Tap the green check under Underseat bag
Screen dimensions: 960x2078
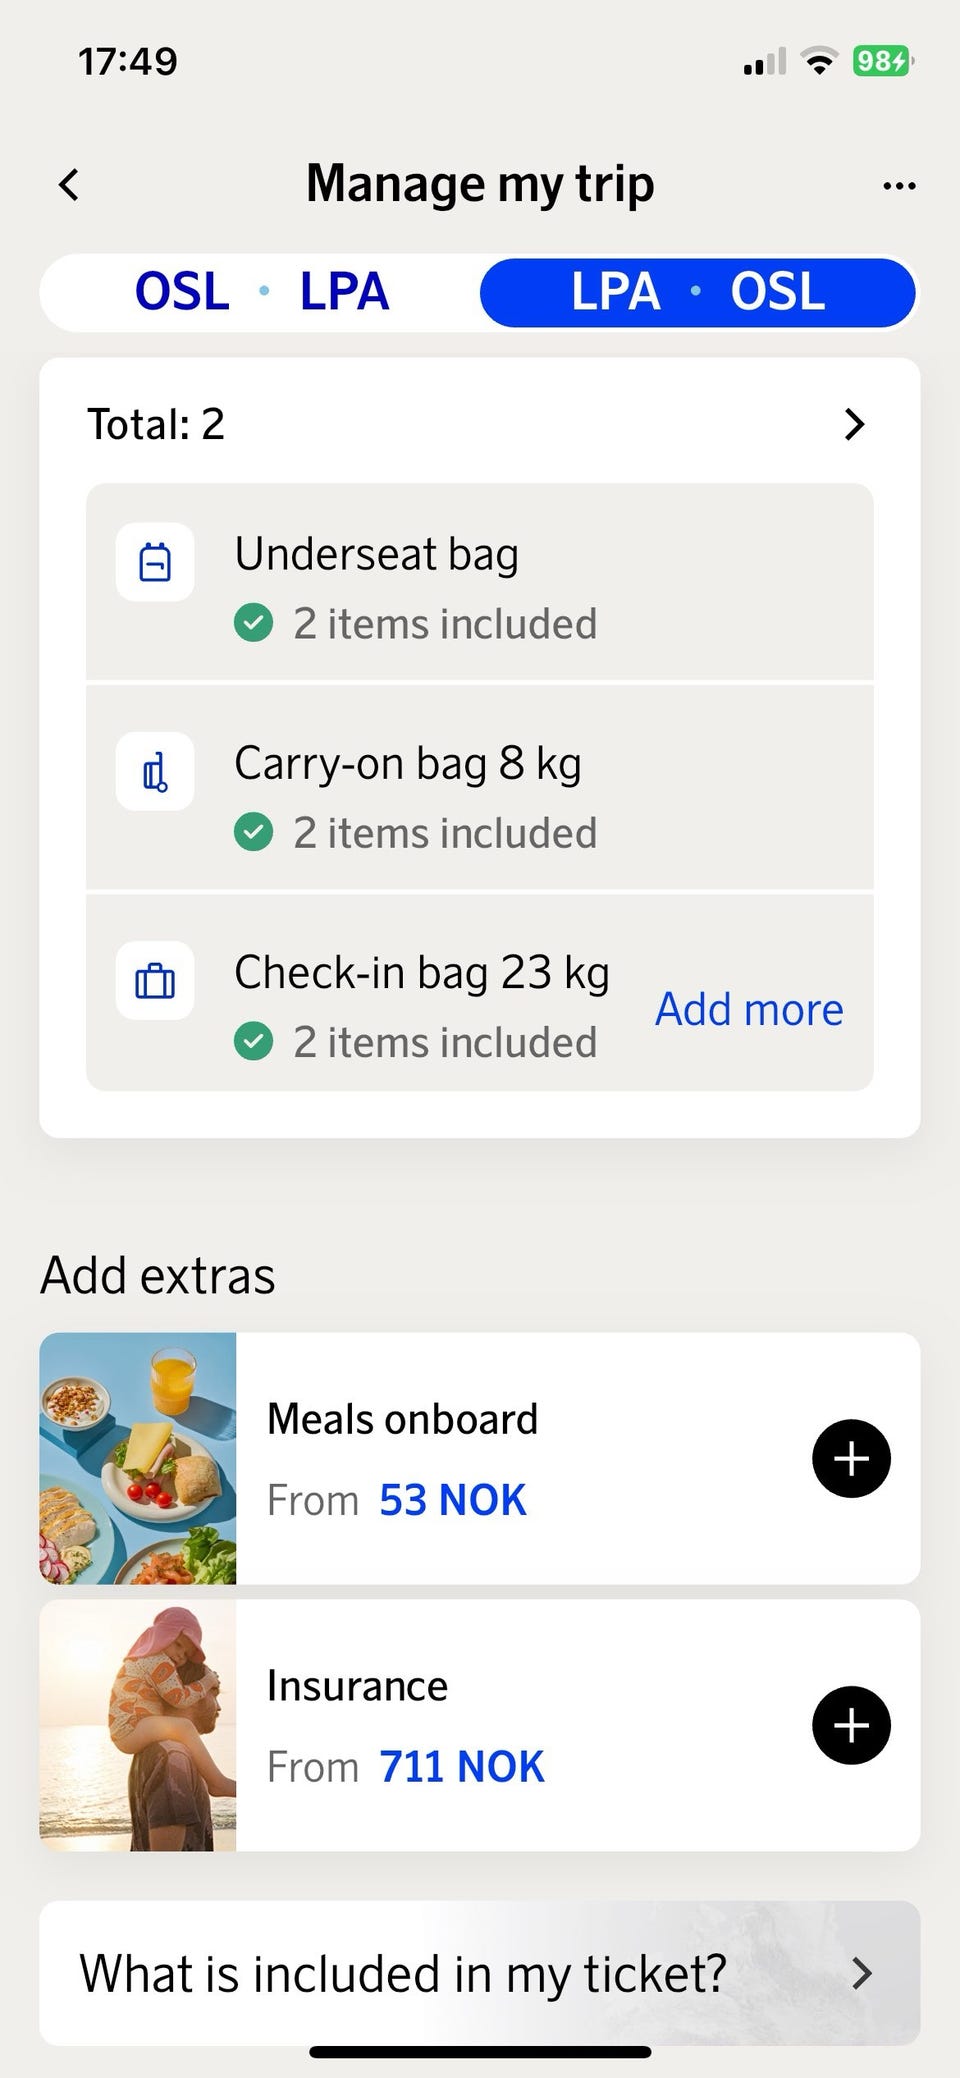254,624
